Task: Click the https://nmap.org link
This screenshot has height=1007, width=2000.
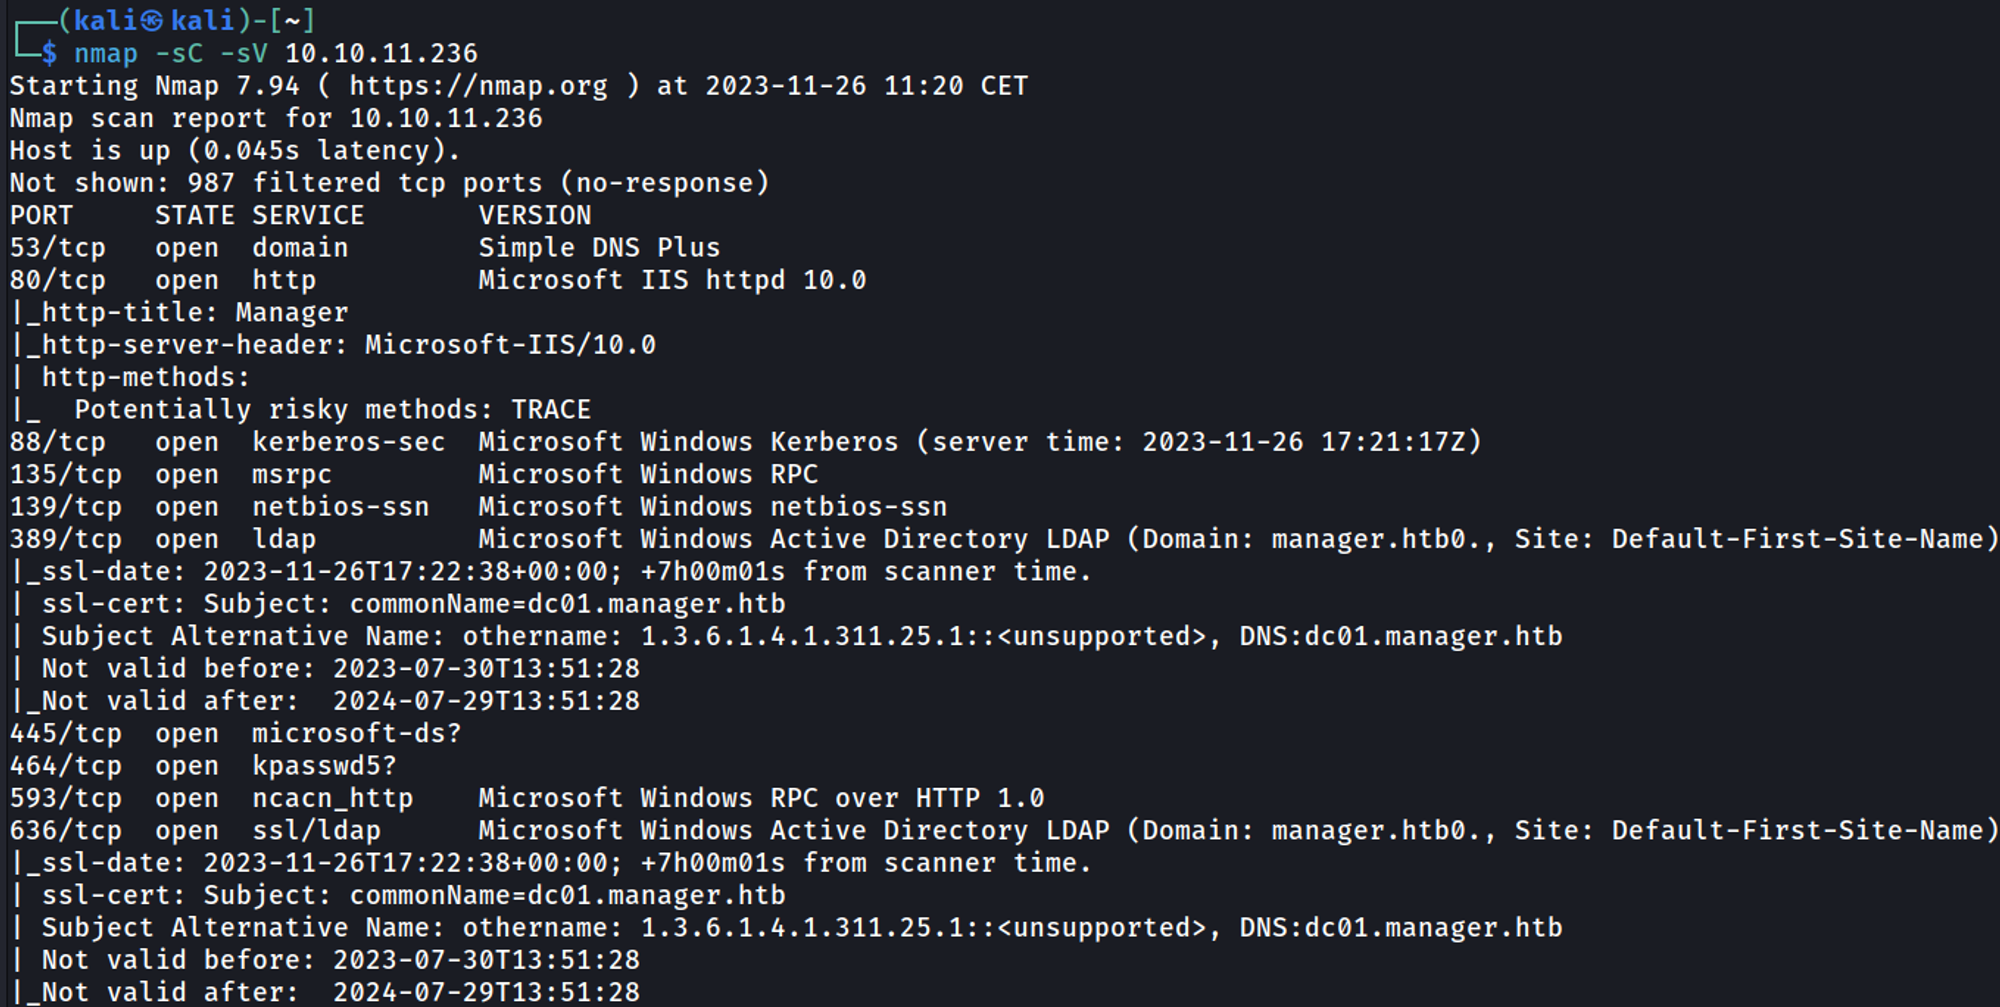Action: 478,86
